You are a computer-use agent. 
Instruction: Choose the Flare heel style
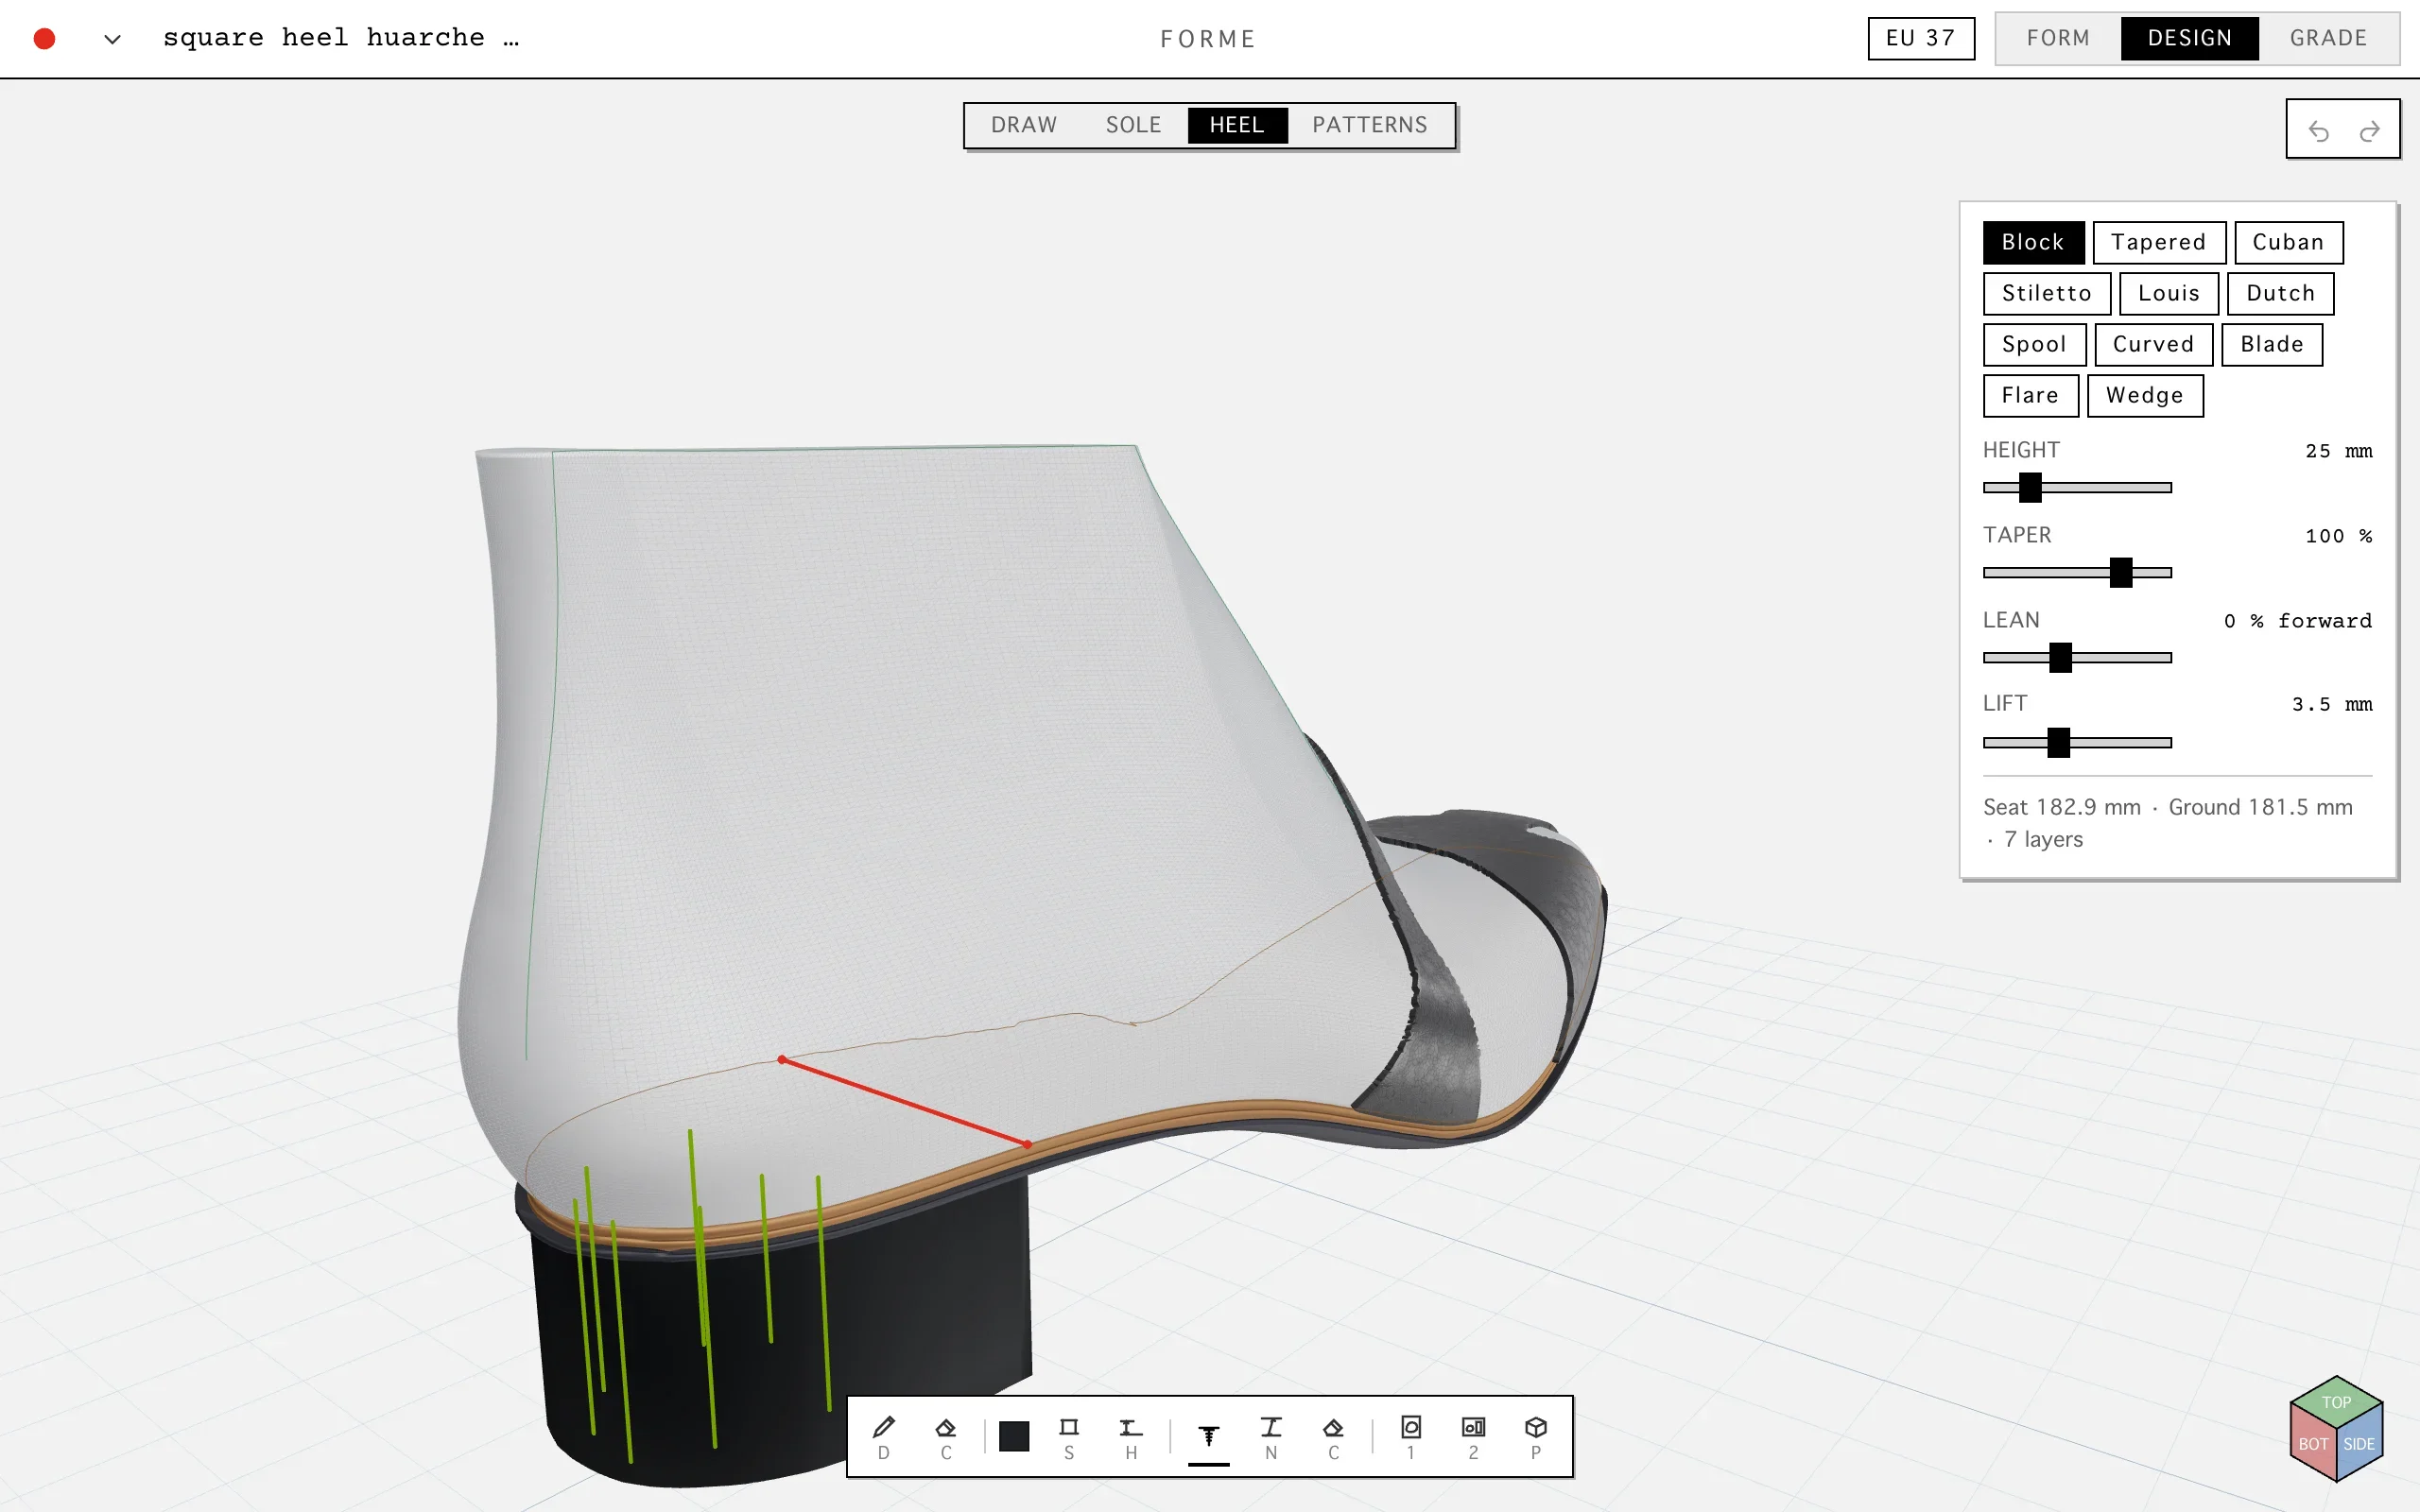point(2030,395)
